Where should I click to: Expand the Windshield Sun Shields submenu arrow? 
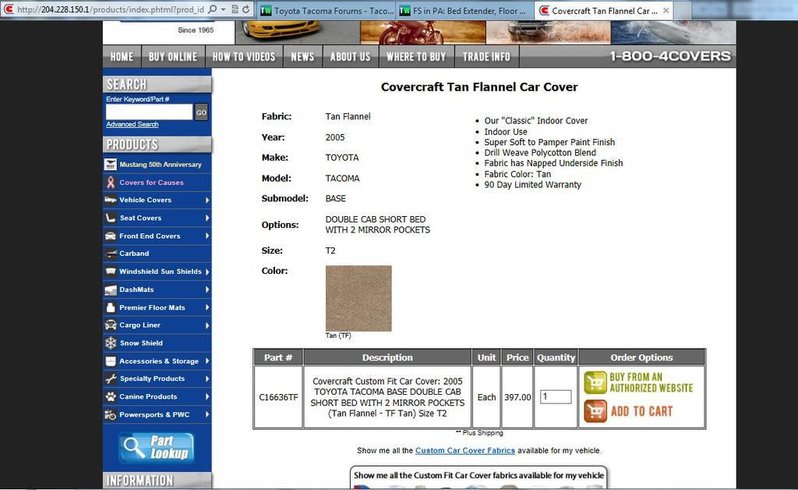click(x=207, y=272)
